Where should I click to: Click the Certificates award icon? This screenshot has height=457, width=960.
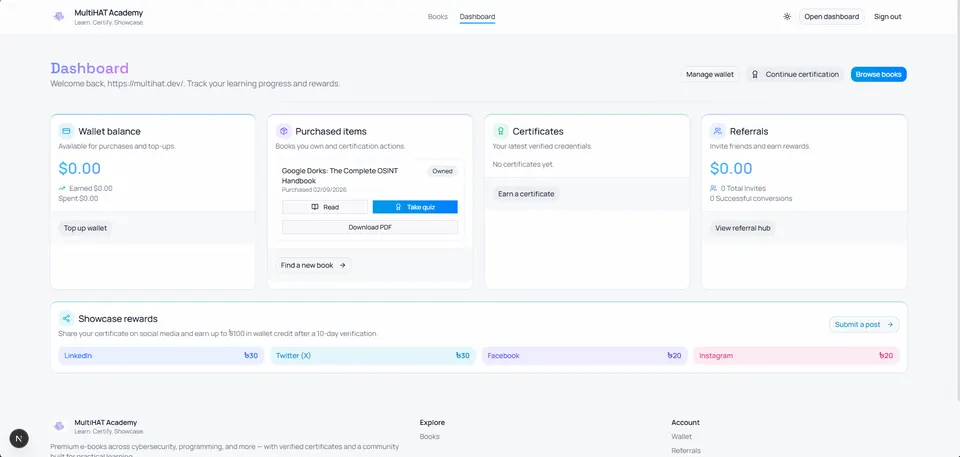coord(500,131)
